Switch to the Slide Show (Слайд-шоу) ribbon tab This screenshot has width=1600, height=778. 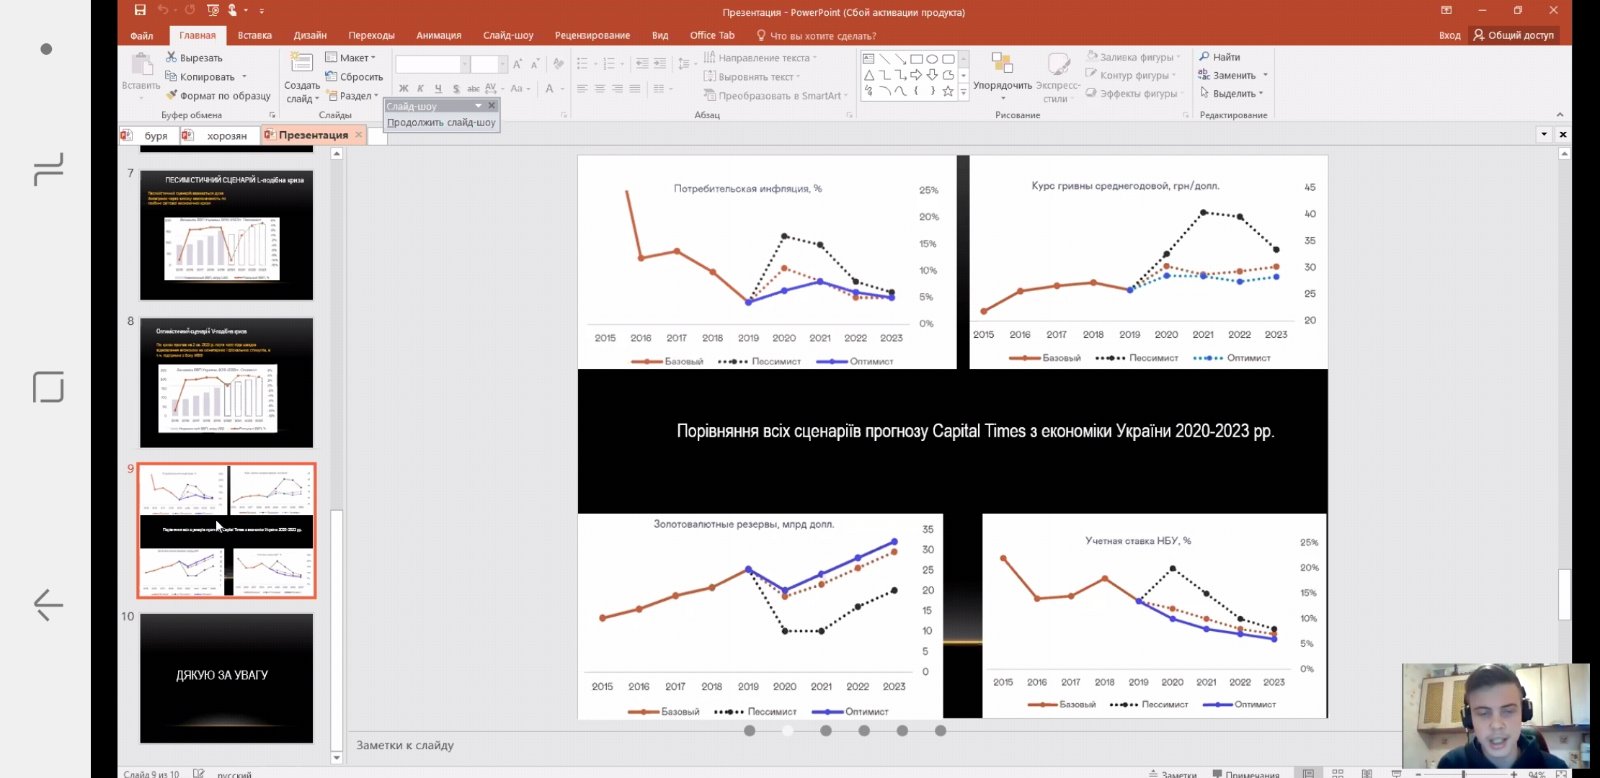tap(508, 35)
